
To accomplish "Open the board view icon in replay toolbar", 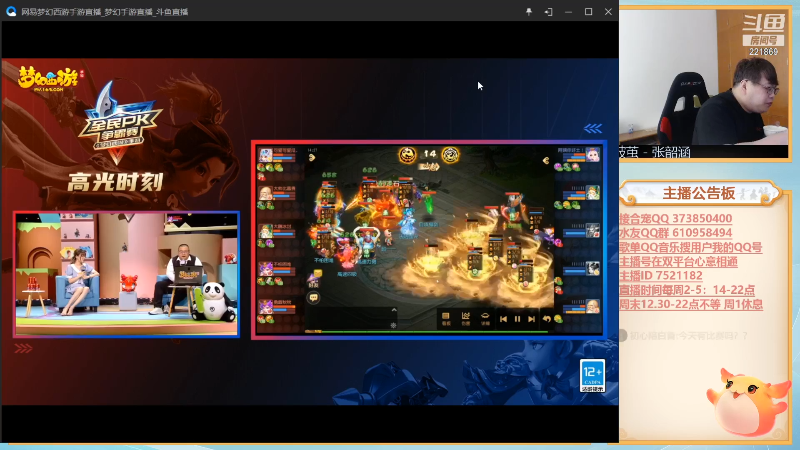I will click(x=445, y=318).
